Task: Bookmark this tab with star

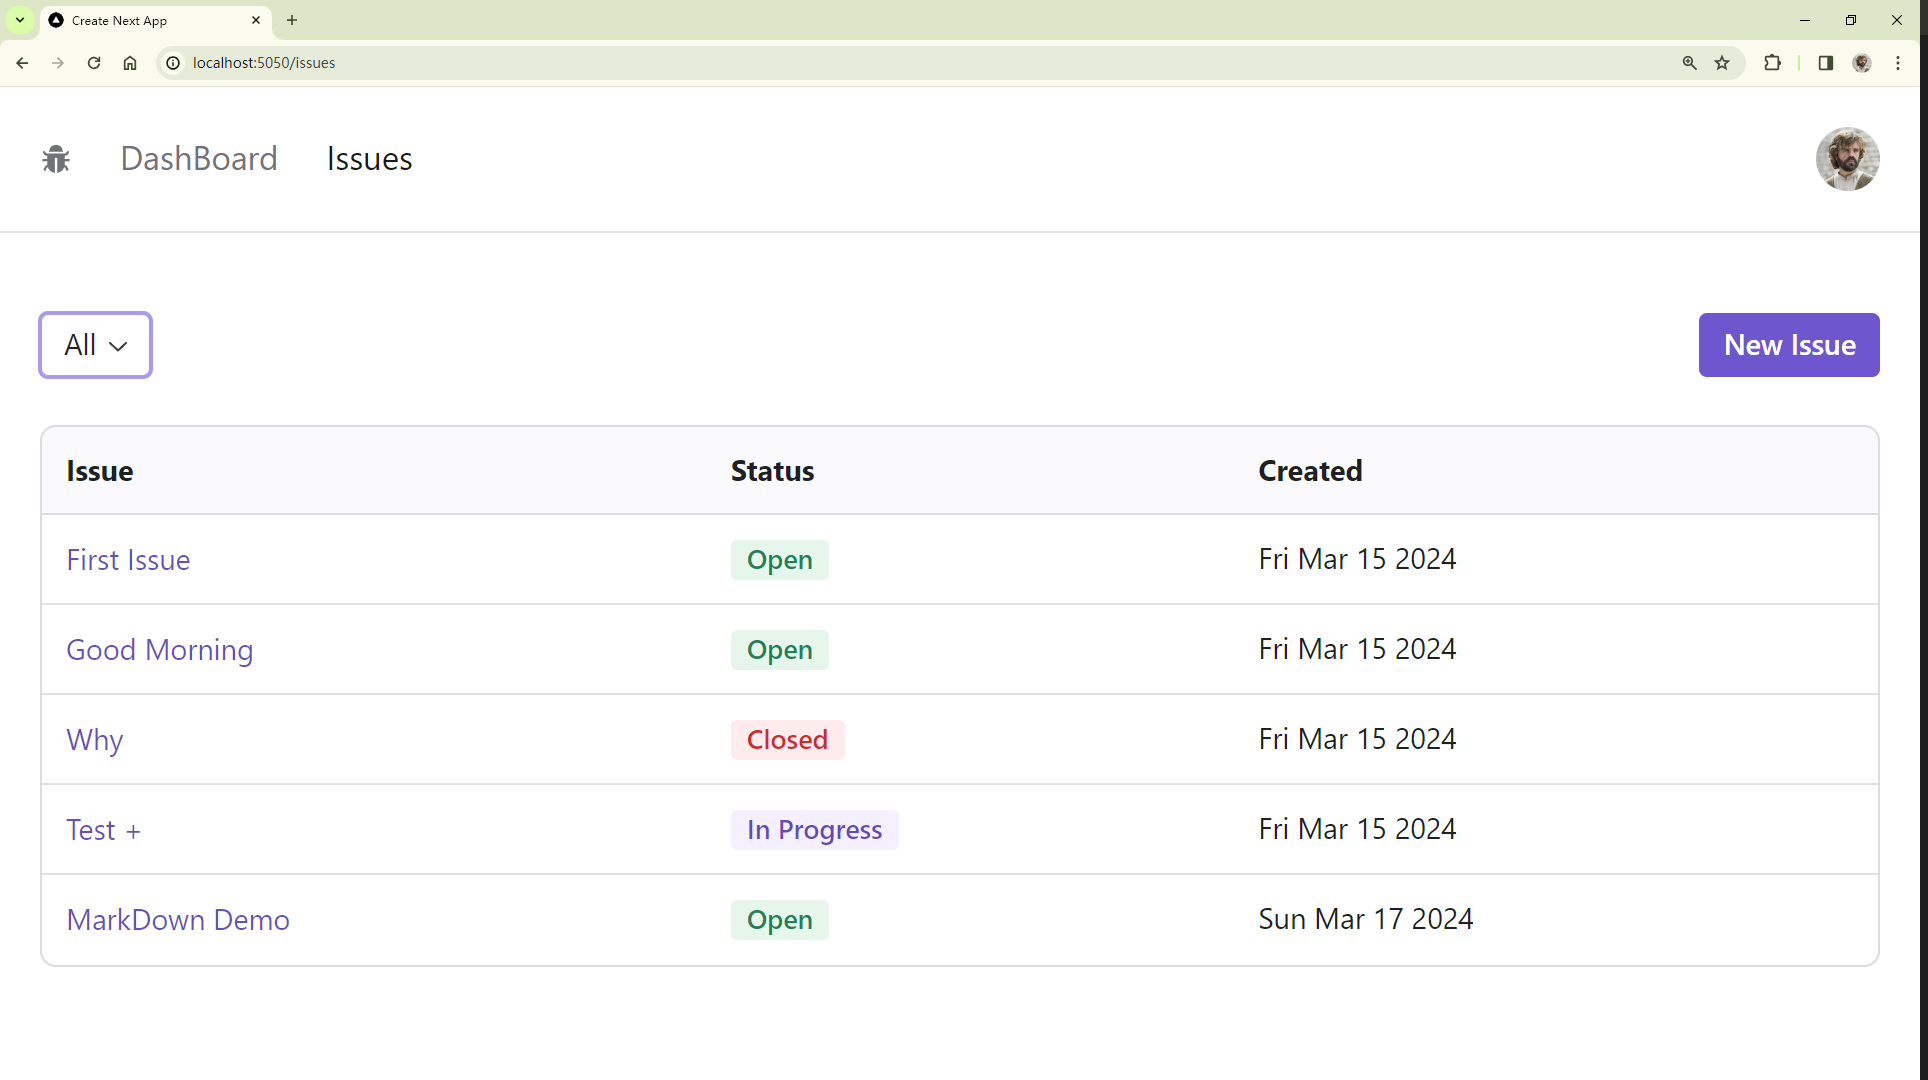Action: (1722, 63)
